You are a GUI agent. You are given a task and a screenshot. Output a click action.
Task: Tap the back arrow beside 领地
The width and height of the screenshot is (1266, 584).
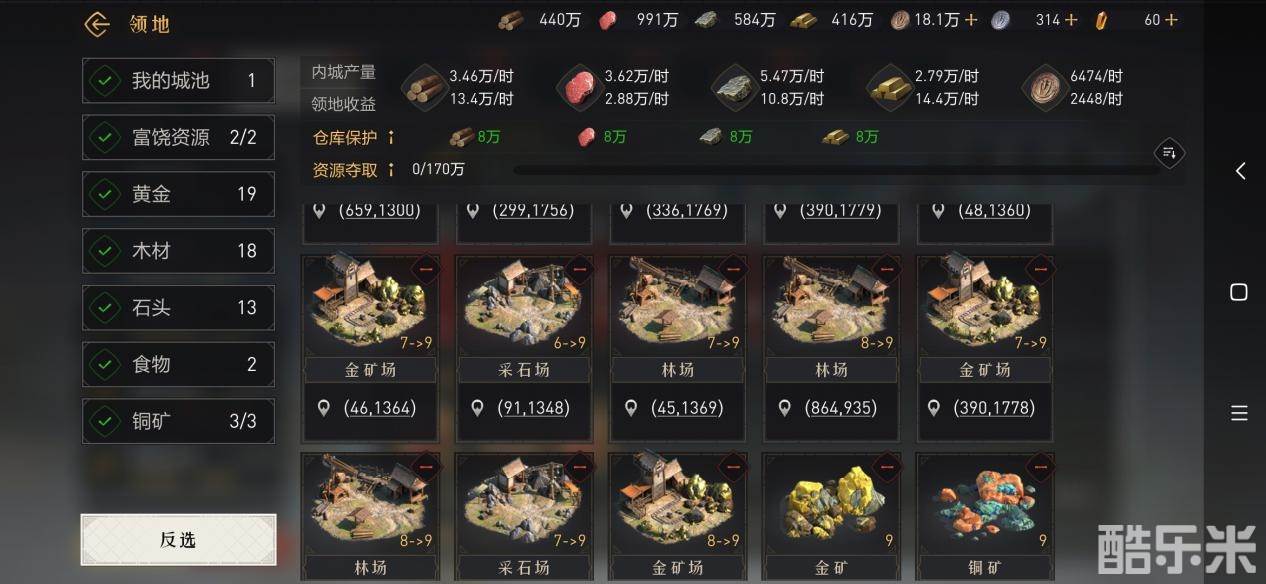click(x=97, y=24)
